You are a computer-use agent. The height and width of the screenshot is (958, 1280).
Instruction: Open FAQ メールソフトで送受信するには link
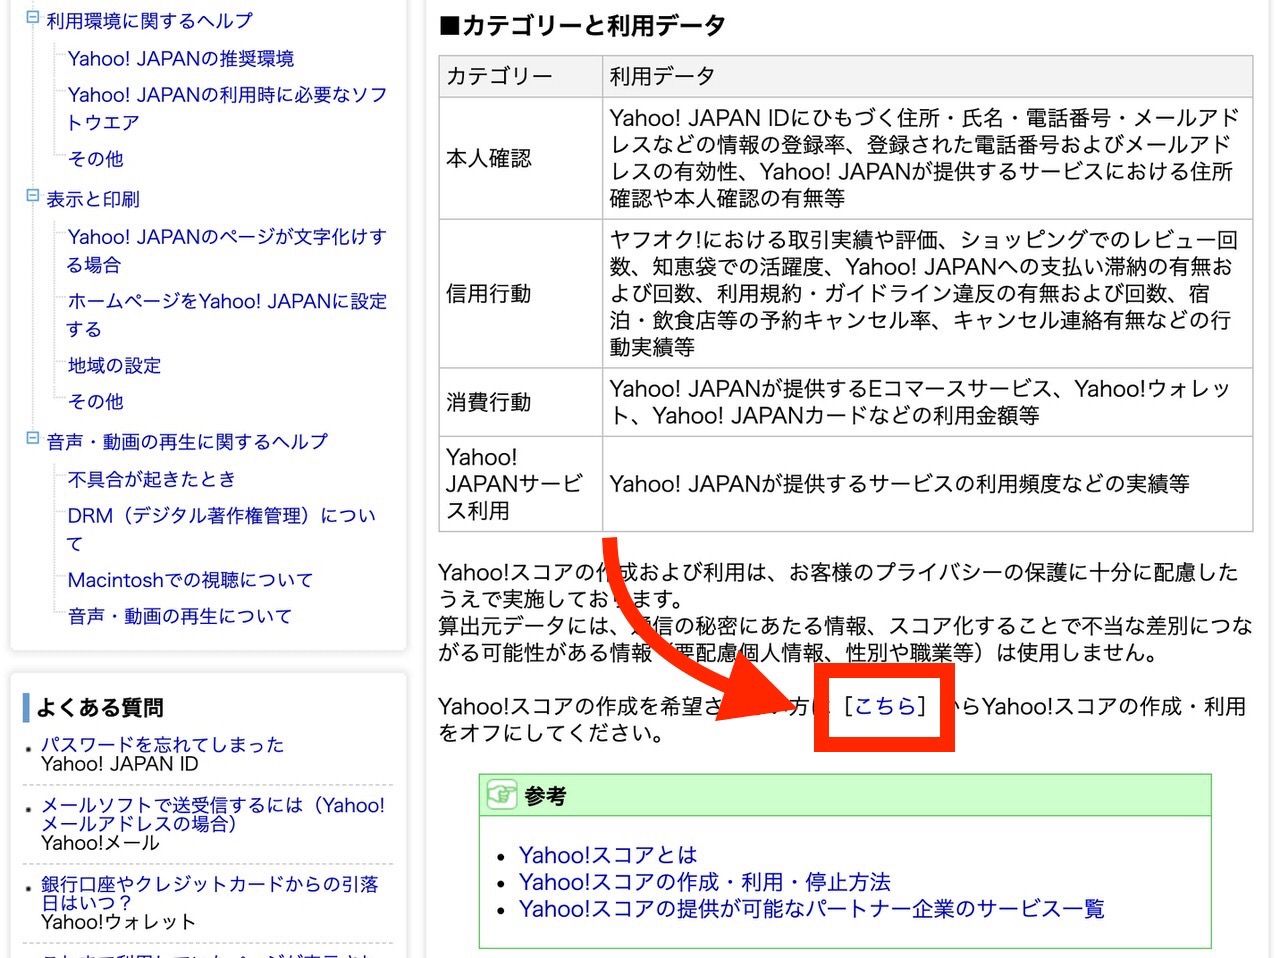click(213, 814)
